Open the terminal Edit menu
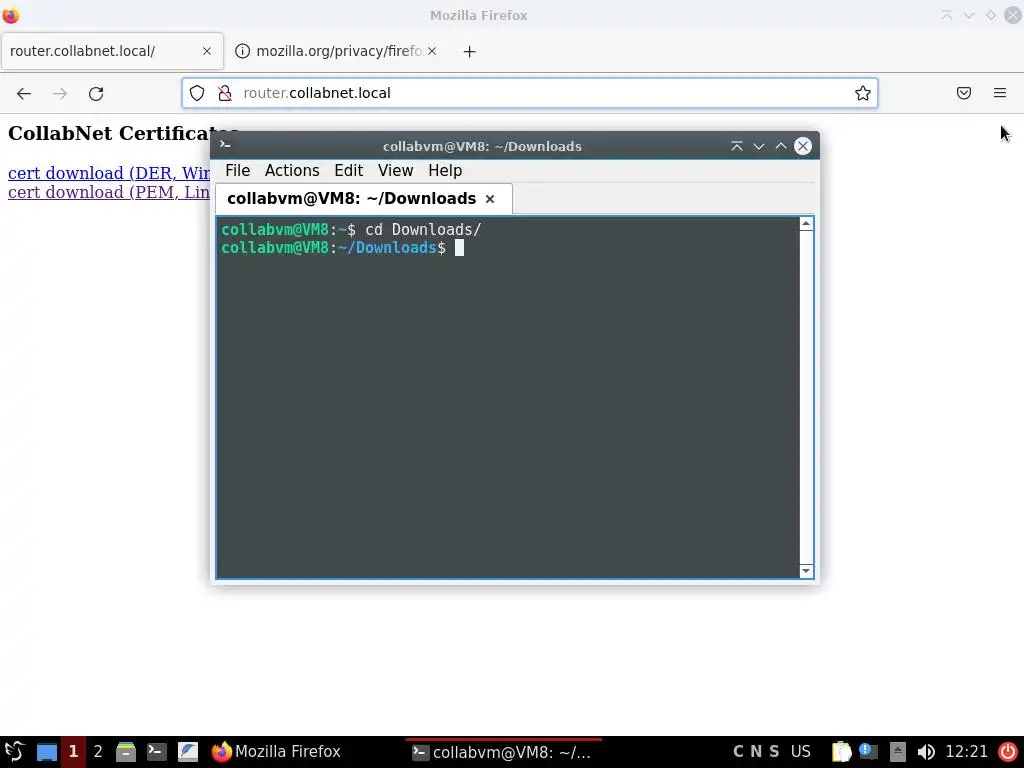This screenshot has width=1024, height=768. [349, 170]
